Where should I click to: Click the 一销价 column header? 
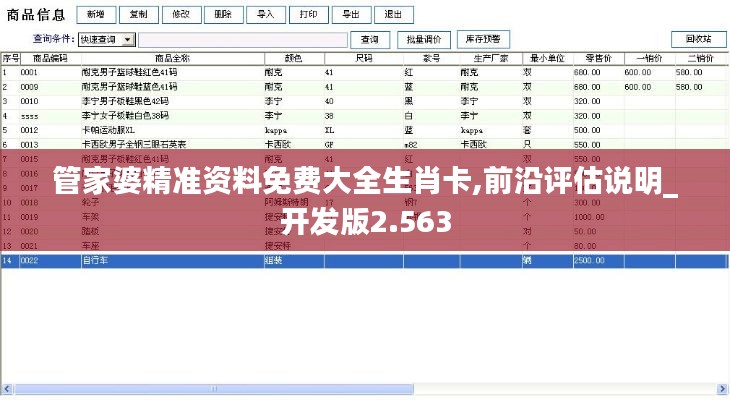tap(649, 58)
